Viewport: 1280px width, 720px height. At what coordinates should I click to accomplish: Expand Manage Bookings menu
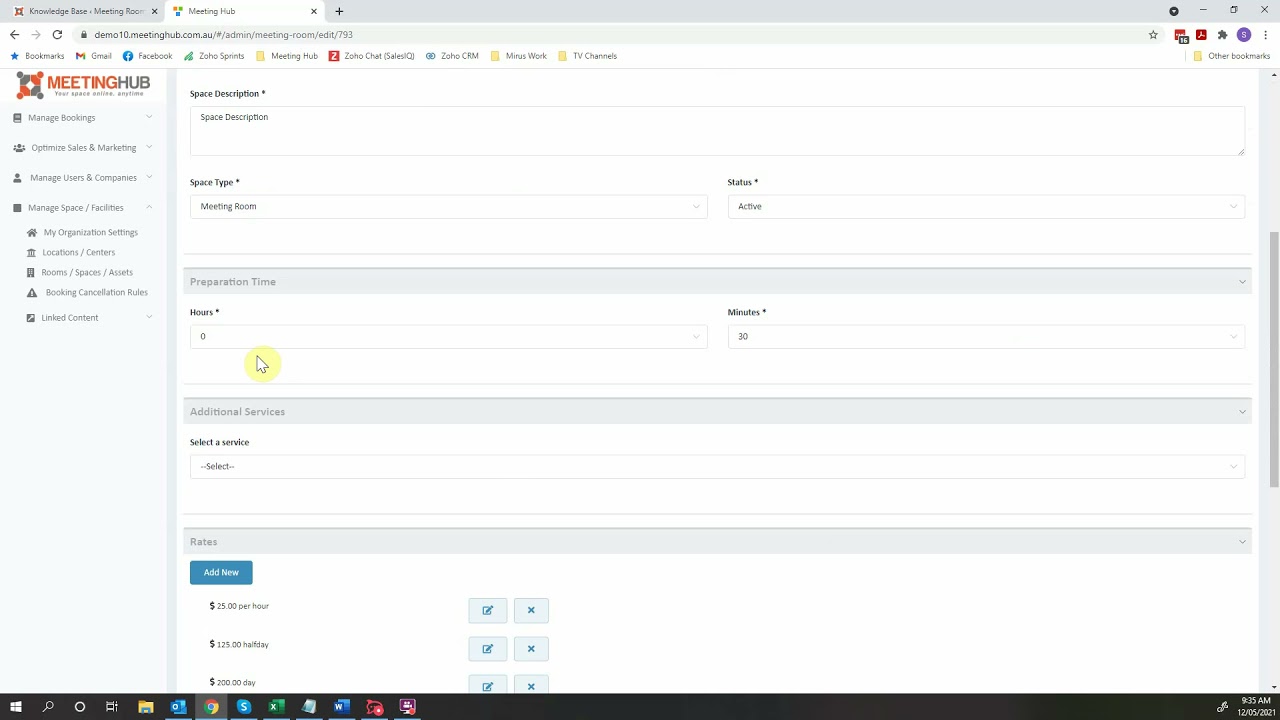83,118
